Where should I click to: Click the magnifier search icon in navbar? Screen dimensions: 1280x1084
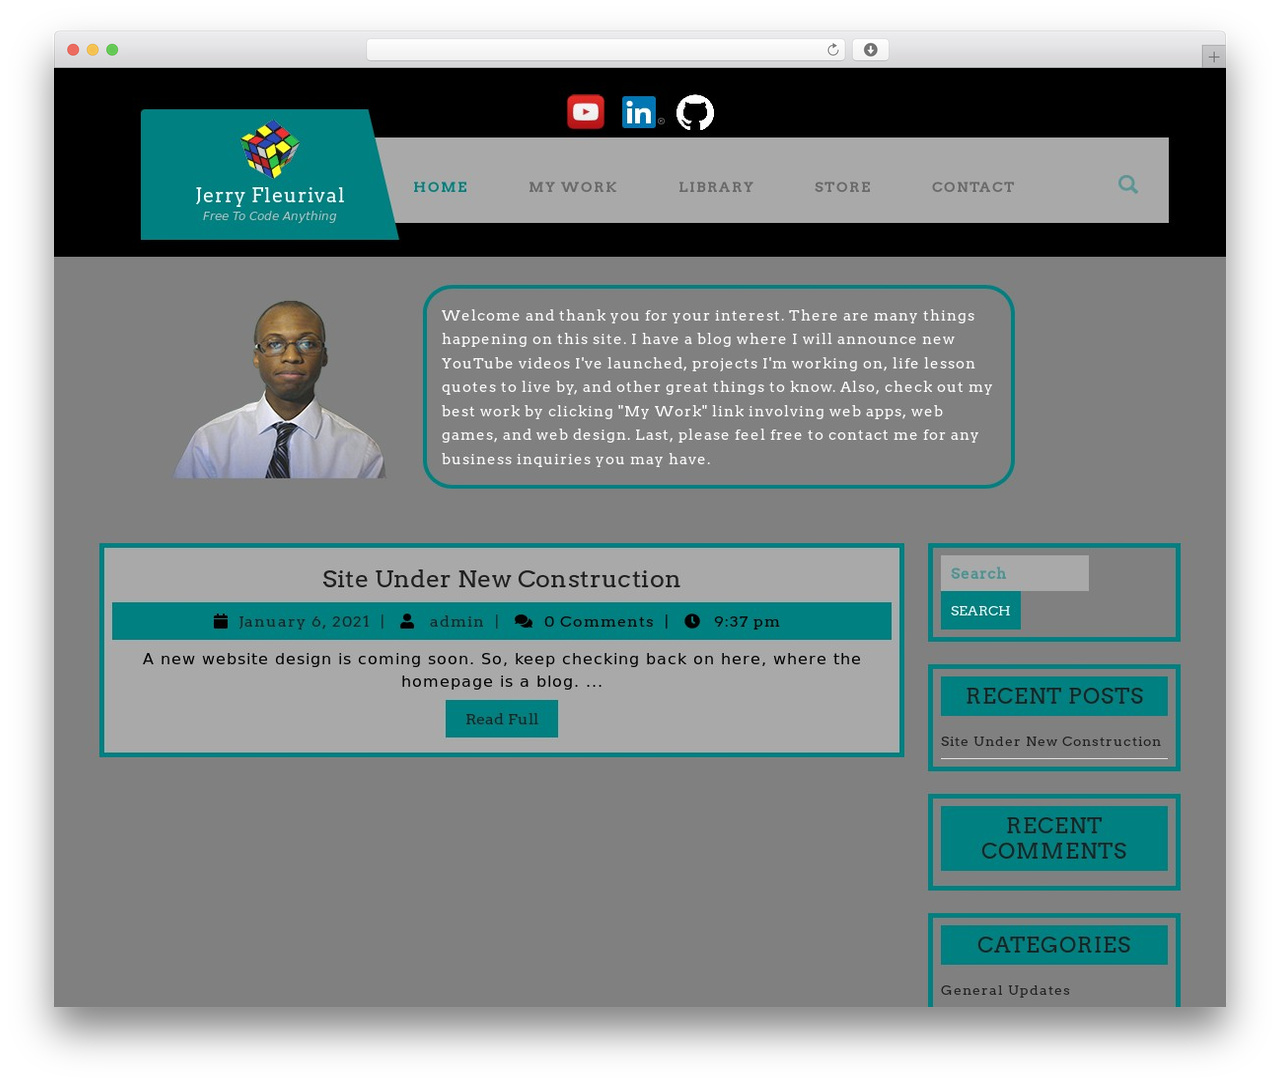pyautogui.click(x=1128, y=184)
